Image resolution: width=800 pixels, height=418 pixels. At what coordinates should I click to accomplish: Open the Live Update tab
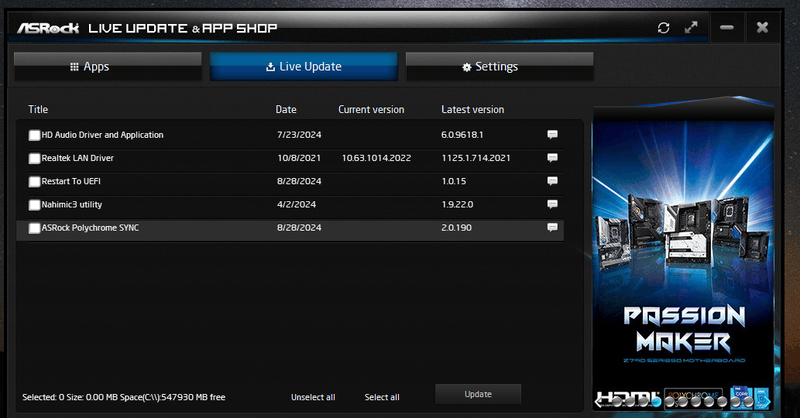(304, 66)
